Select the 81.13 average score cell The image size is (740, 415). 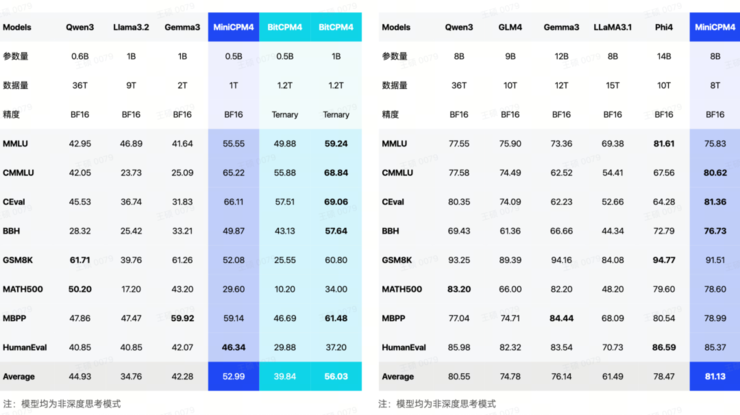(x=715, y=376)
